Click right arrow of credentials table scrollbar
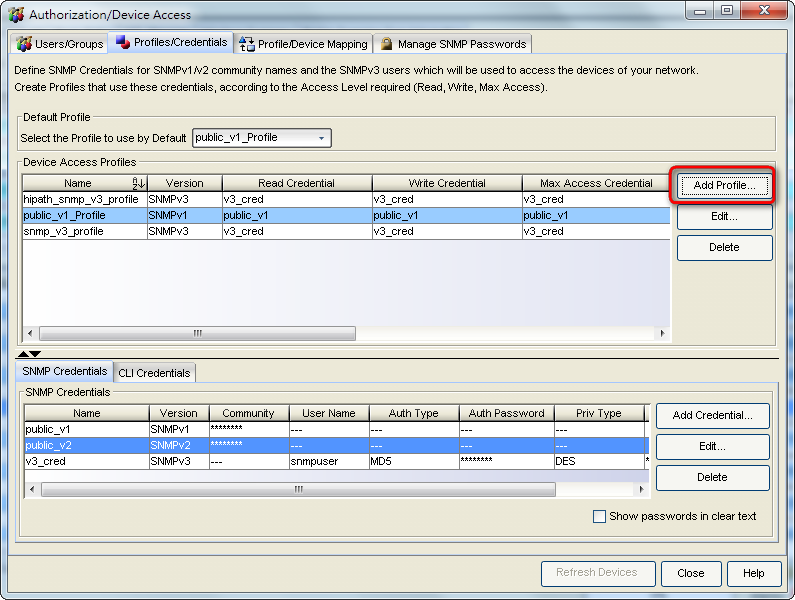 [x=641, y=489]
